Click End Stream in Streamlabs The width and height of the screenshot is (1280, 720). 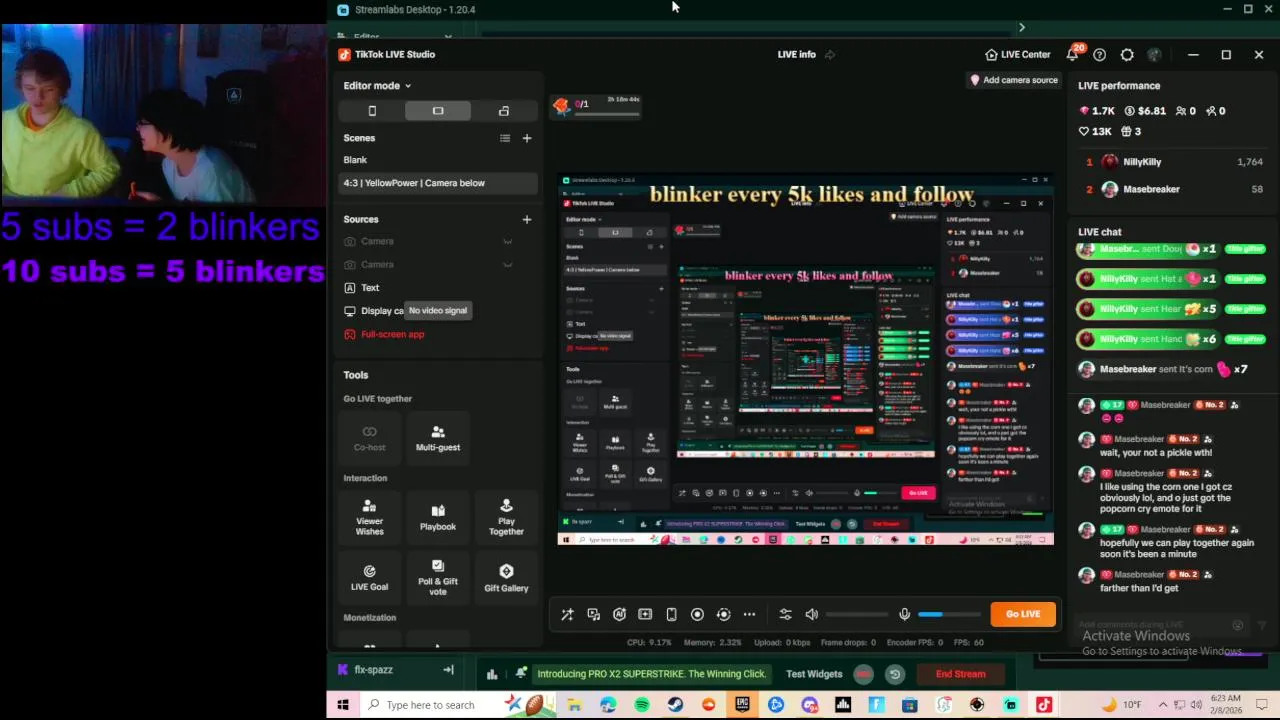960,674
